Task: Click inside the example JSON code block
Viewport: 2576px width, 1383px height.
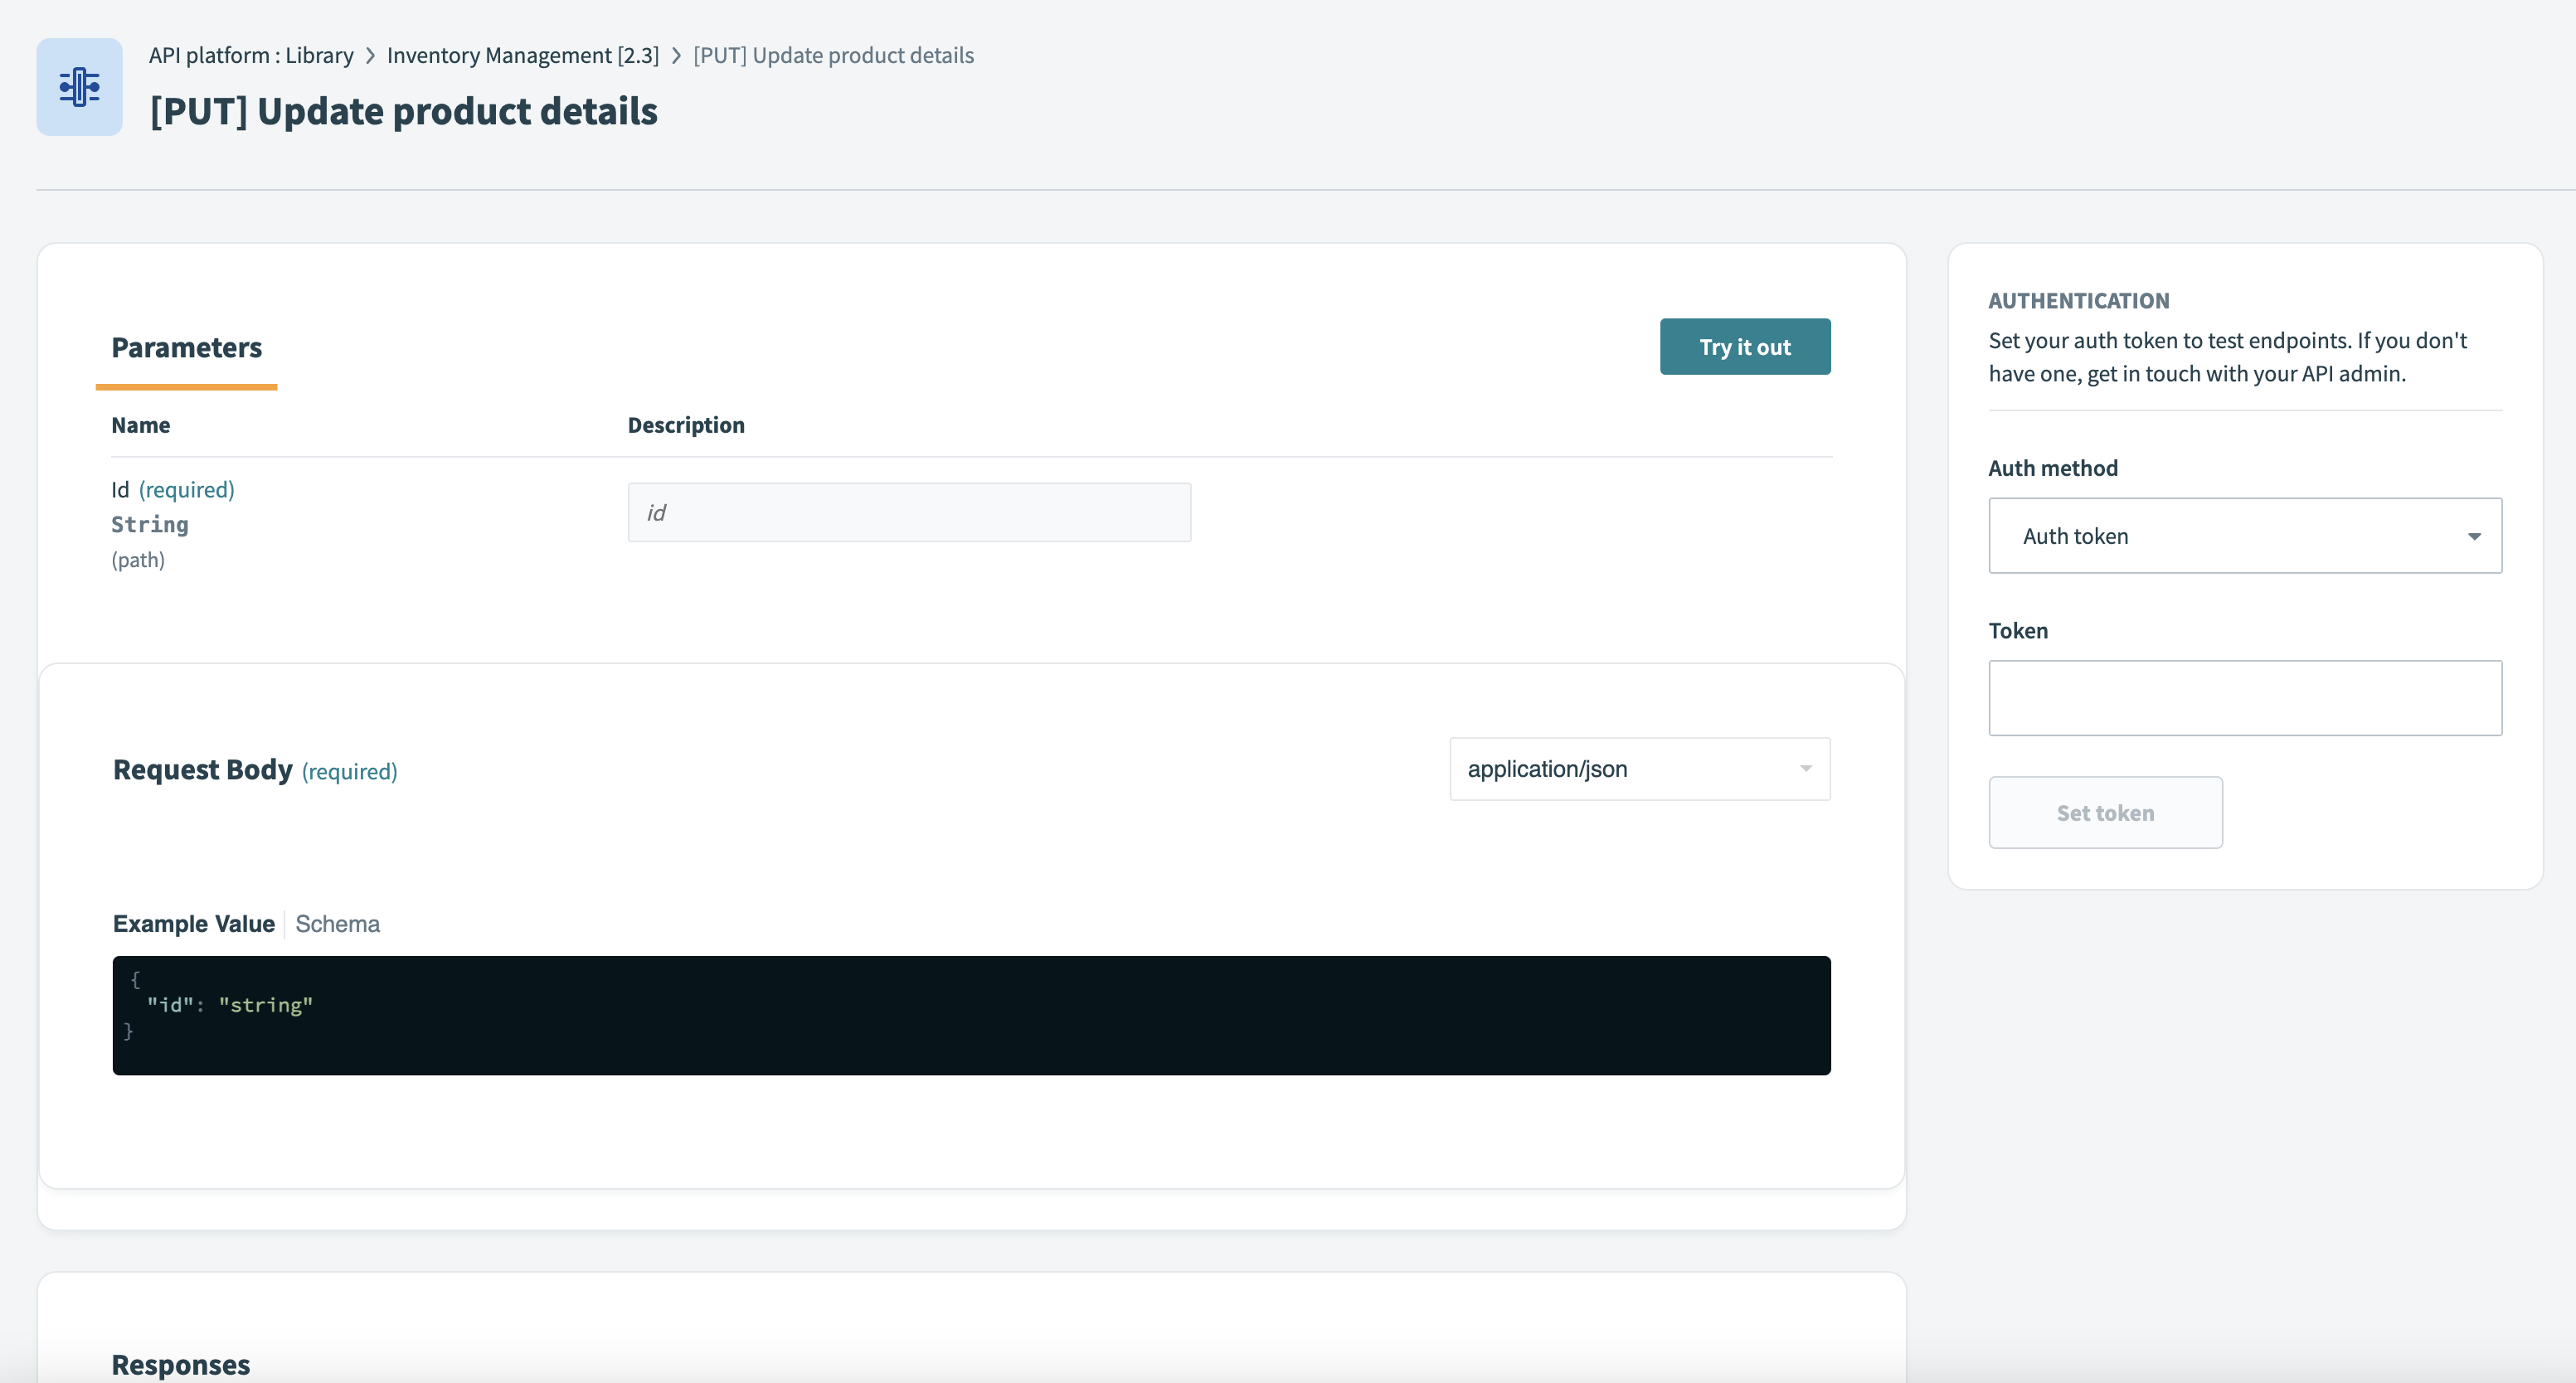Action: click(970, 1015)
